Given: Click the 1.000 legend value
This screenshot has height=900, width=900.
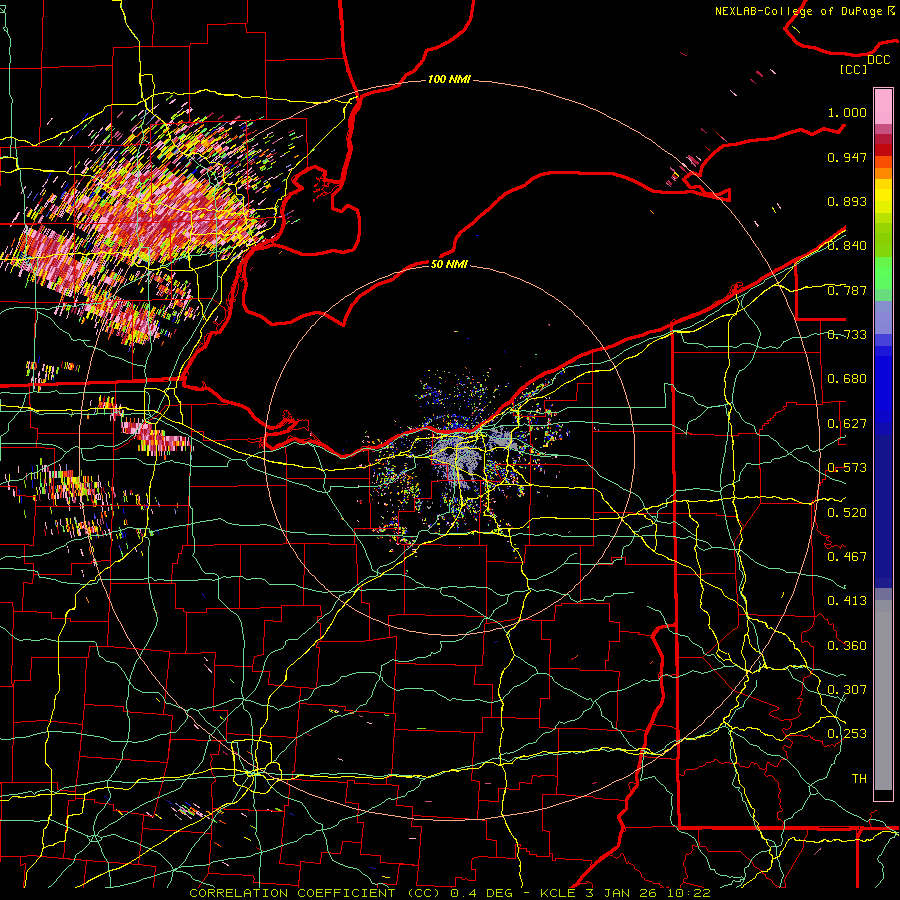Looking at the screenshot, I should (847, 112).
